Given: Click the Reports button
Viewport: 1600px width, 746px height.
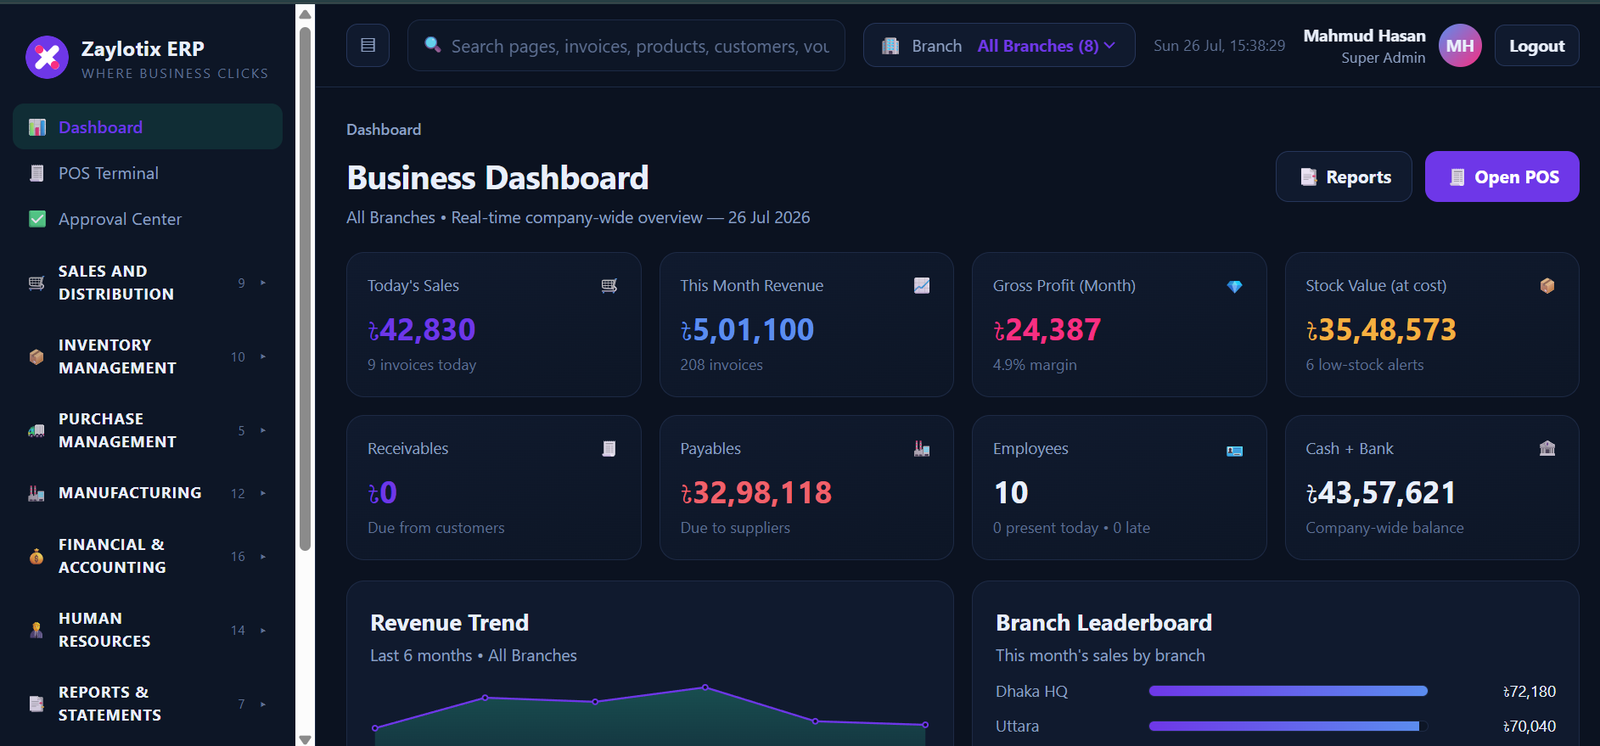Looking at the screenshot, I should pyautogui.click(x=1344, y=177).
